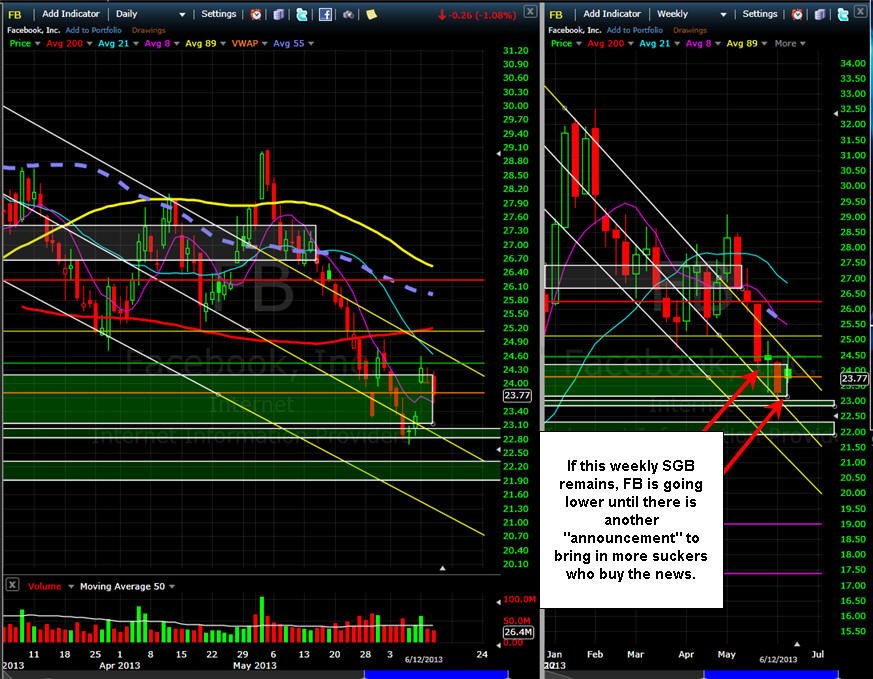Click the Twitter bird icon on Daily chart
The image size is (873, 679).
(302, 14)
